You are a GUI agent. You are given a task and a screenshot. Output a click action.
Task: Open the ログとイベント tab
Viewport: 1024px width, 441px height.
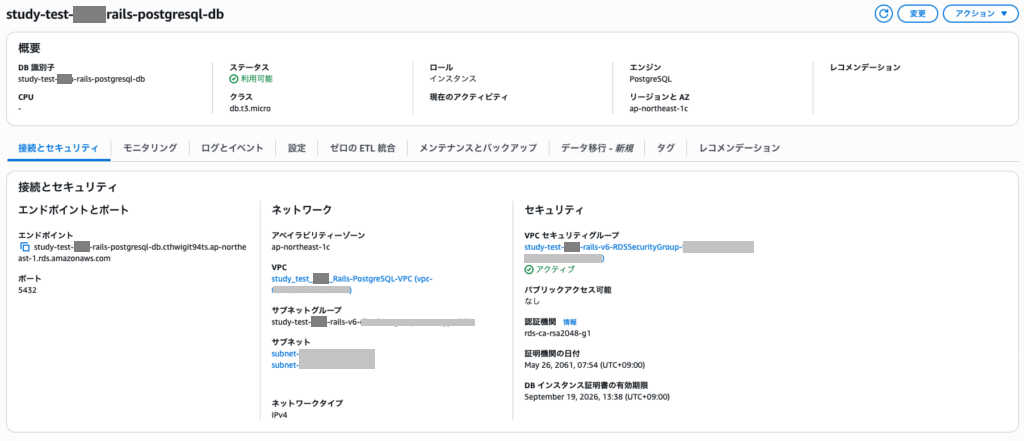(x=232, y=148)
